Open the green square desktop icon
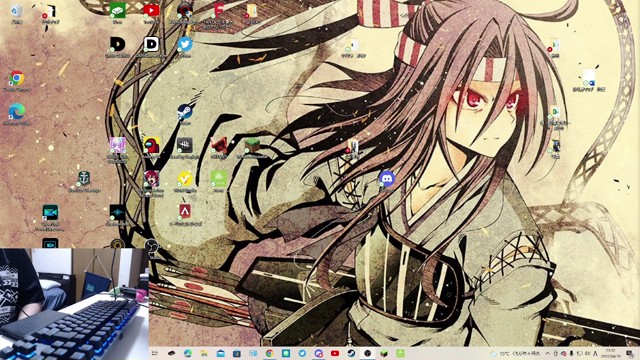Viewport: 640px width, 360px height. 218,178
